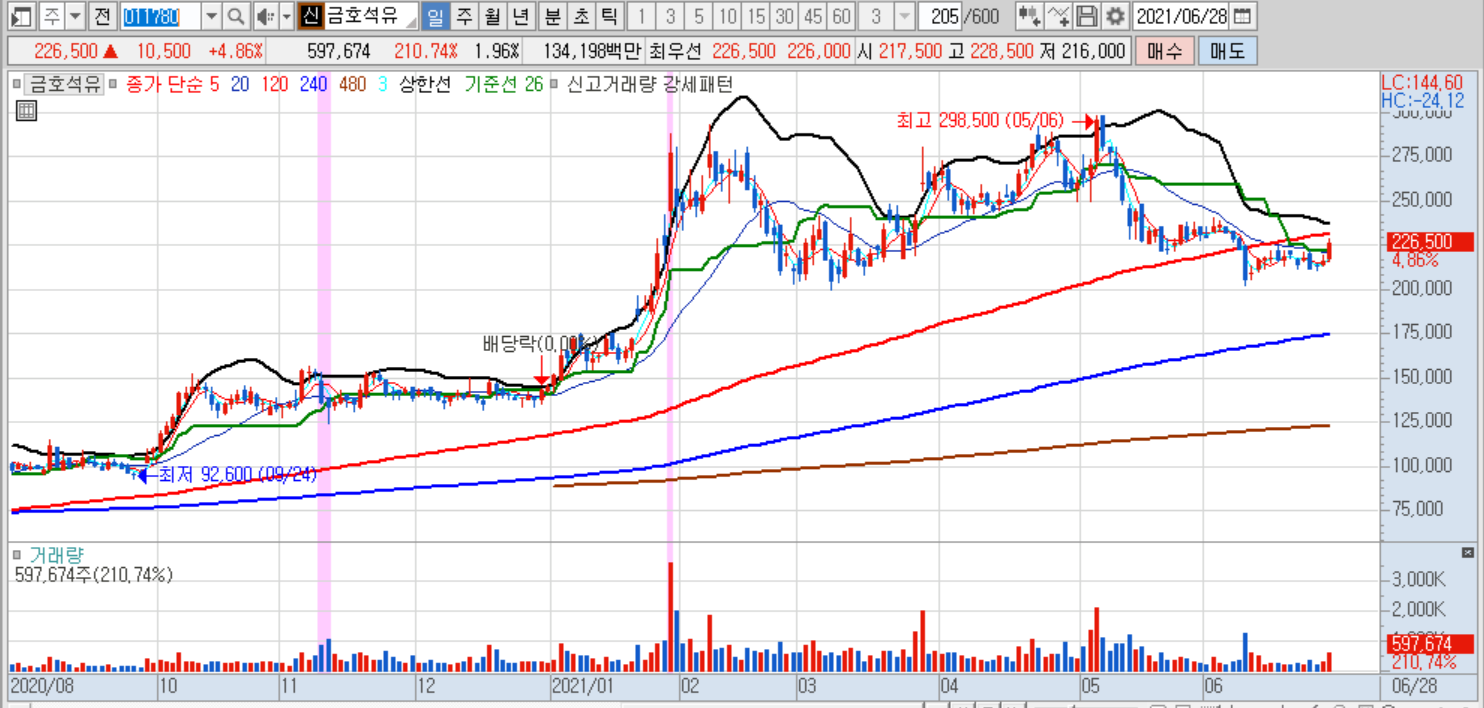Choose the 60 interval button
The width and height of the screenshot is (1484, 708).
click(x=842, y=16)
